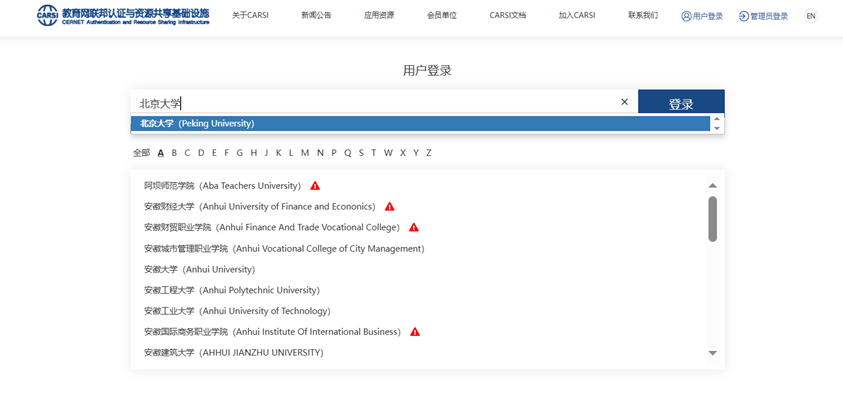Filter universities by letter J

(x=266, y=153)
